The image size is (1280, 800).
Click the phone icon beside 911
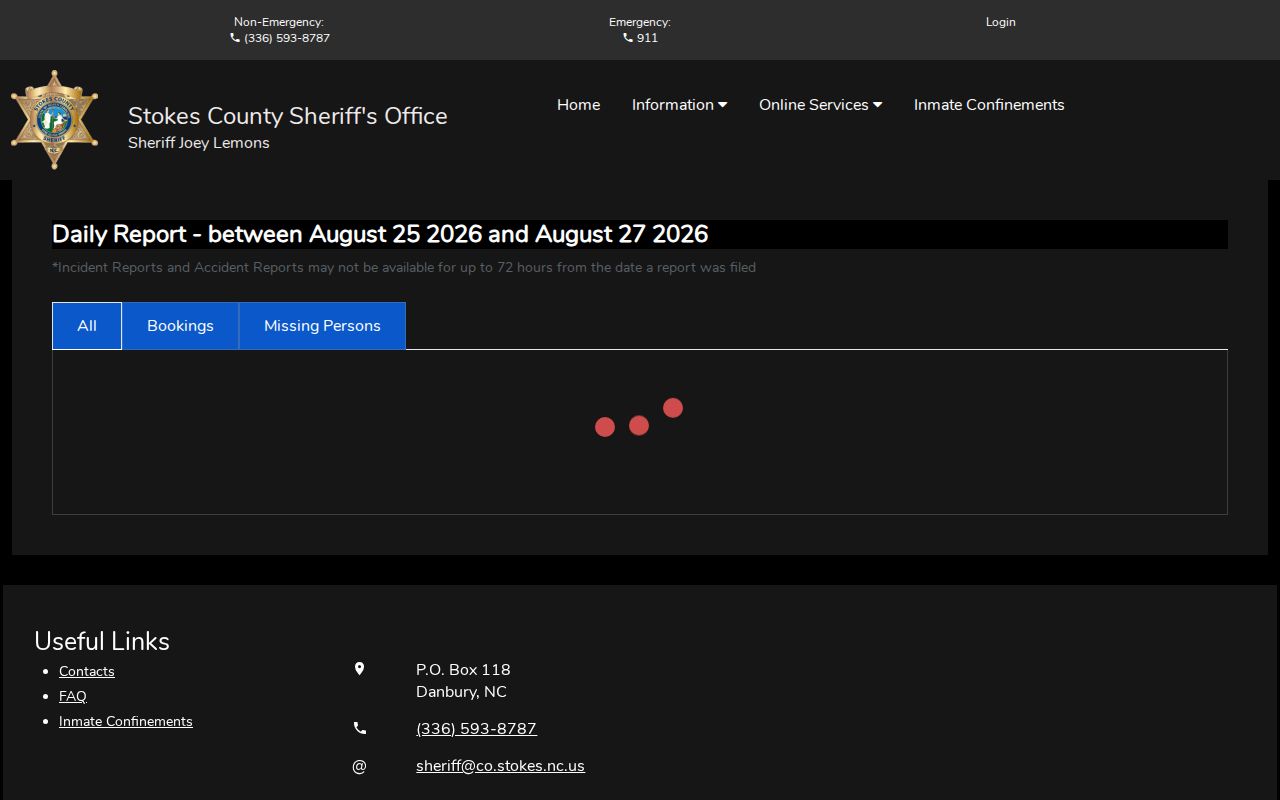(628, 38)
